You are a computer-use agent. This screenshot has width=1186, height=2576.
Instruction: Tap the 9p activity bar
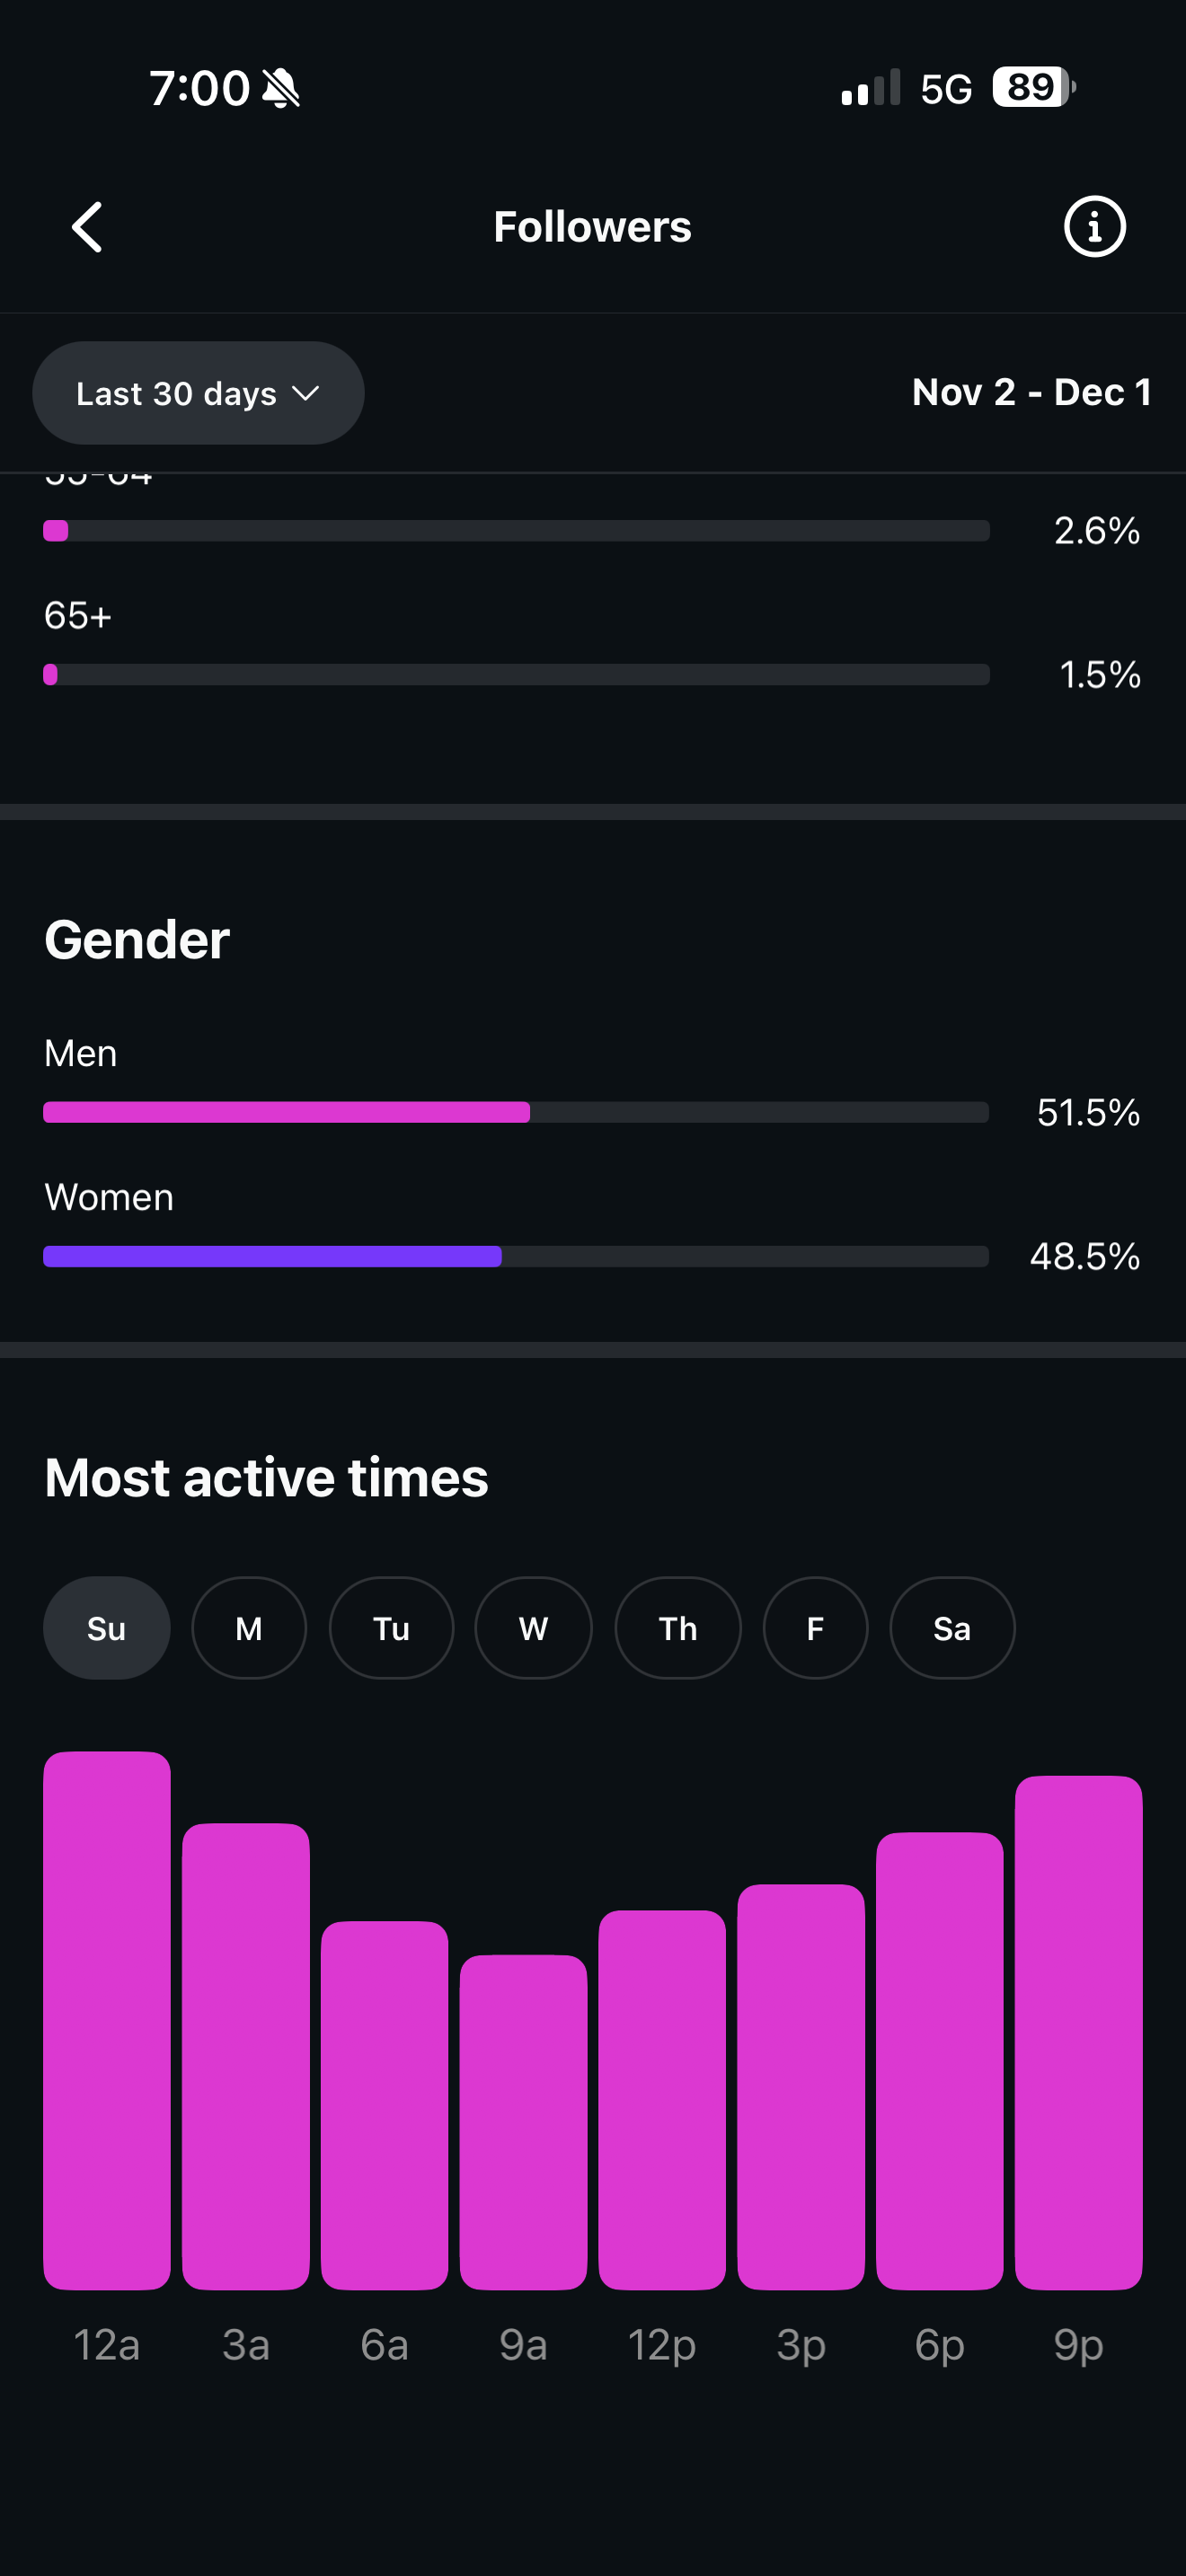(1078, 2032)
